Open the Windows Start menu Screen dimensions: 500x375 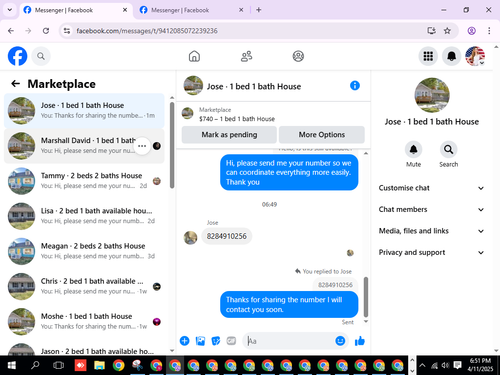pyautogui.click(x=11, y=365)
